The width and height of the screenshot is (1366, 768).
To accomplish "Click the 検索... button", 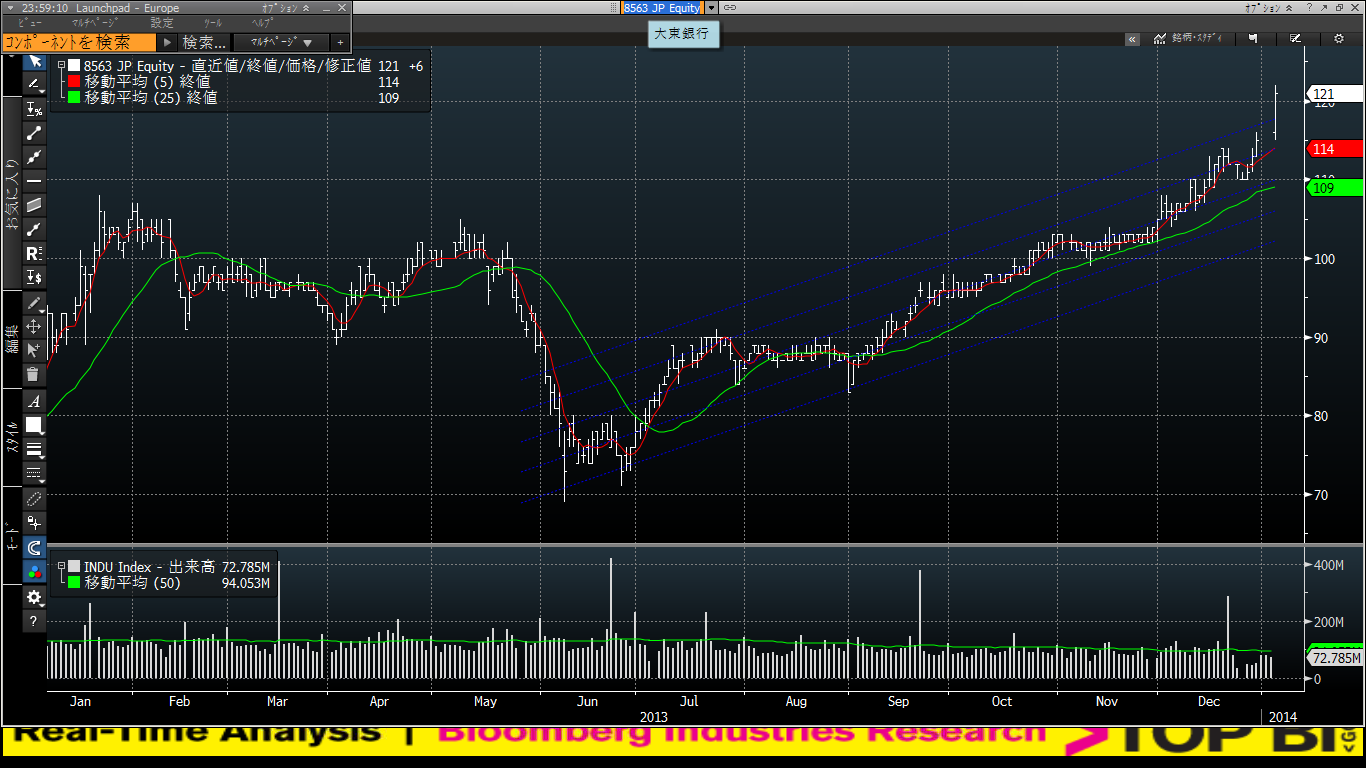I will [x=204, y=43].
